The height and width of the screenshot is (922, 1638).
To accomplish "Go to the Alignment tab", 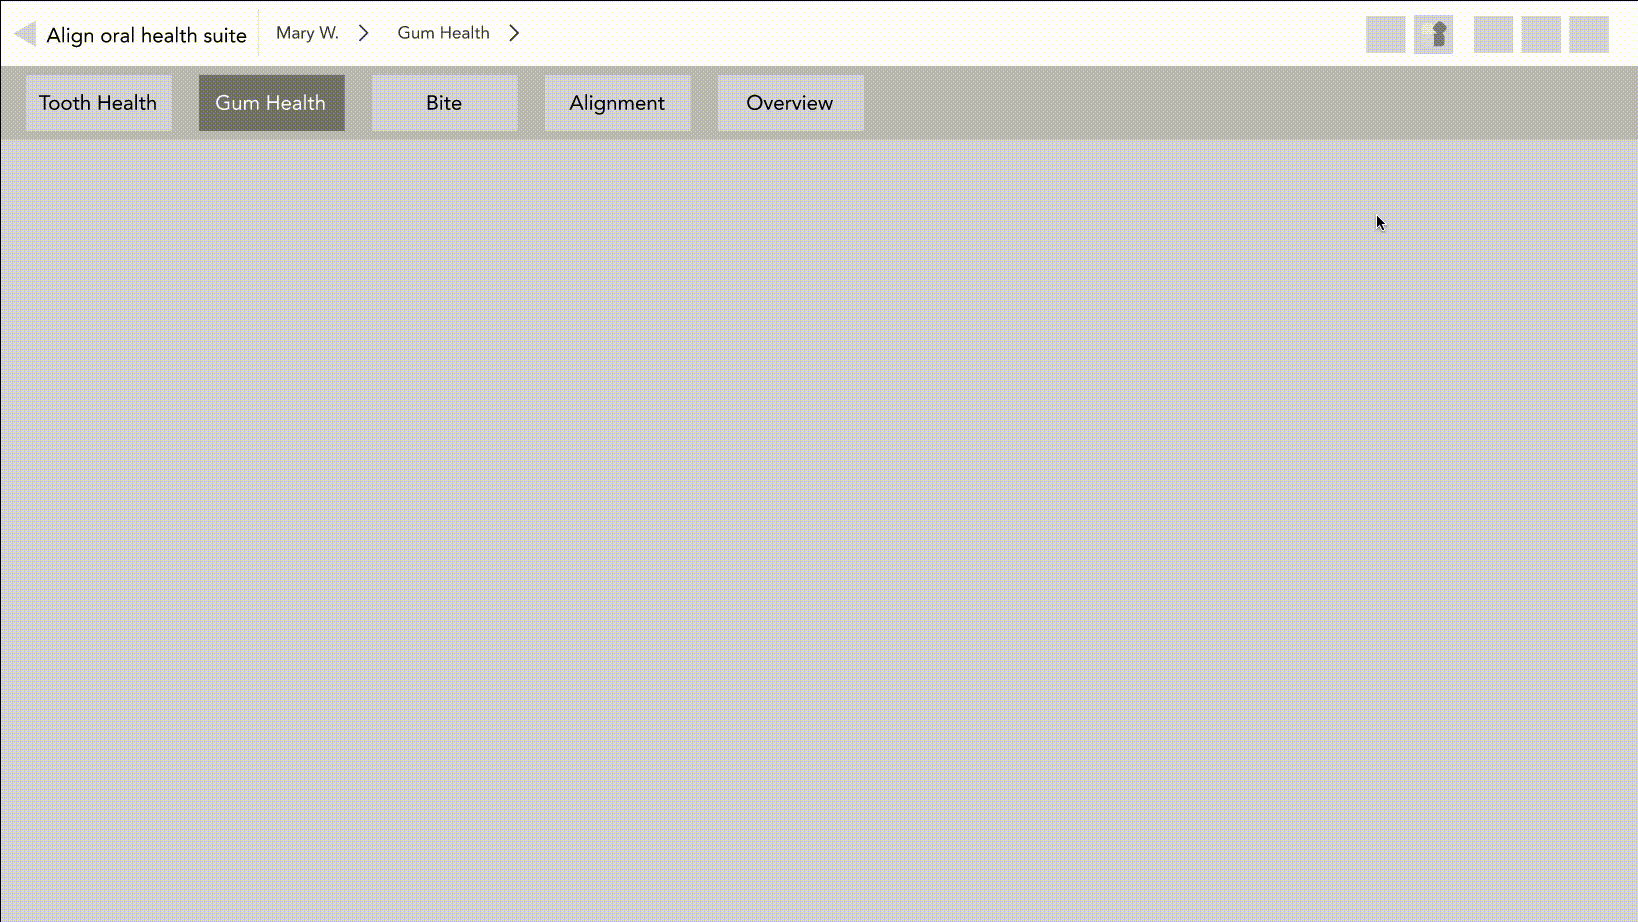I will [618, 103].
